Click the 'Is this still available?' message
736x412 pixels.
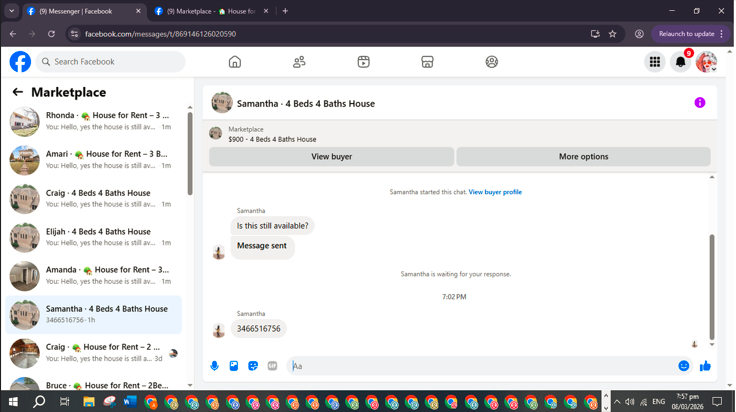tap(272, 226)
